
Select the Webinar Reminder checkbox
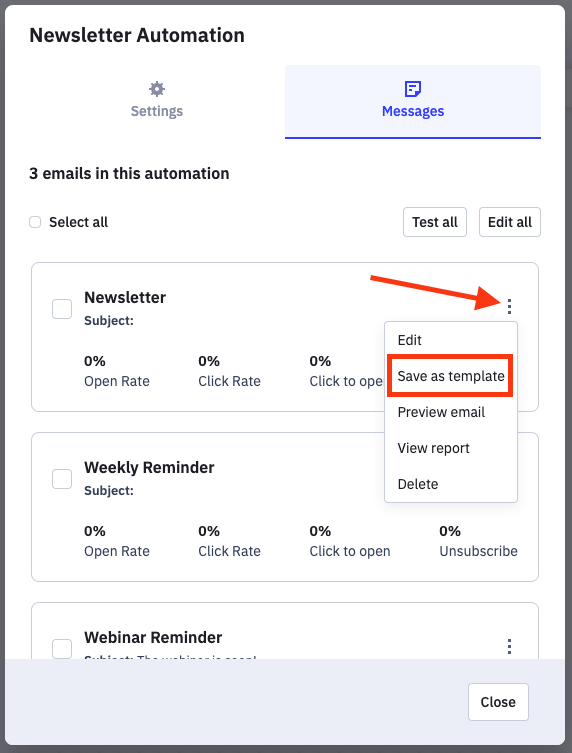pos(62,649)
